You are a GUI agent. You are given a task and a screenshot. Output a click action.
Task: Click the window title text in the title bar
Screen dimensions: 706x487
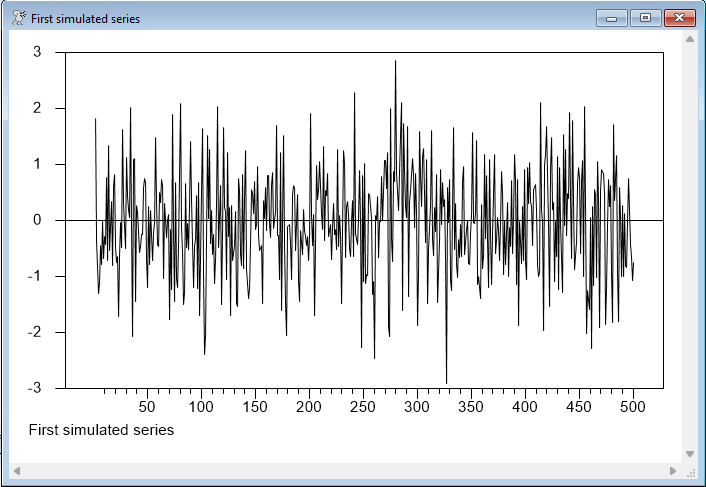pyautogui.click(x=85, y=19)
